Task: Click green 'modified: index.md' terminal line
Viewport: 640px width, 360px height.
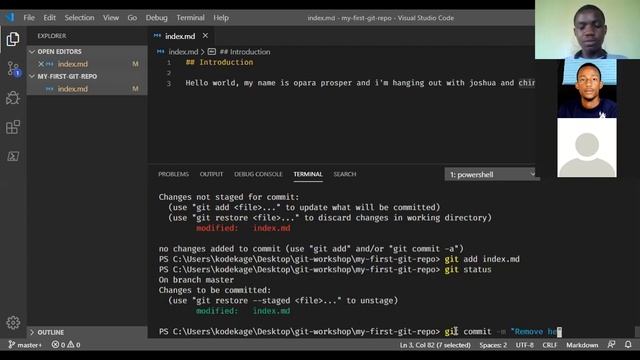Action: pos(243,311)
